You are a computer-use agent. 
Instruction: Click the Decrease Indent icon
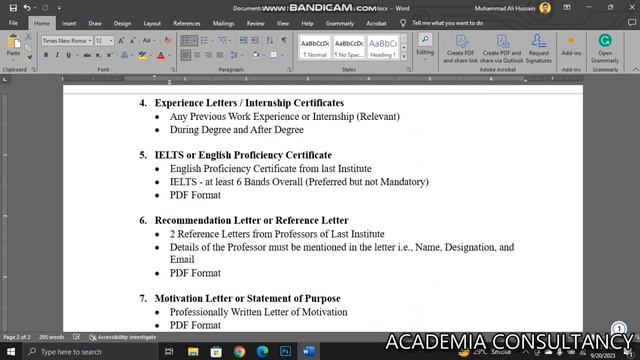tap(244, 40)
